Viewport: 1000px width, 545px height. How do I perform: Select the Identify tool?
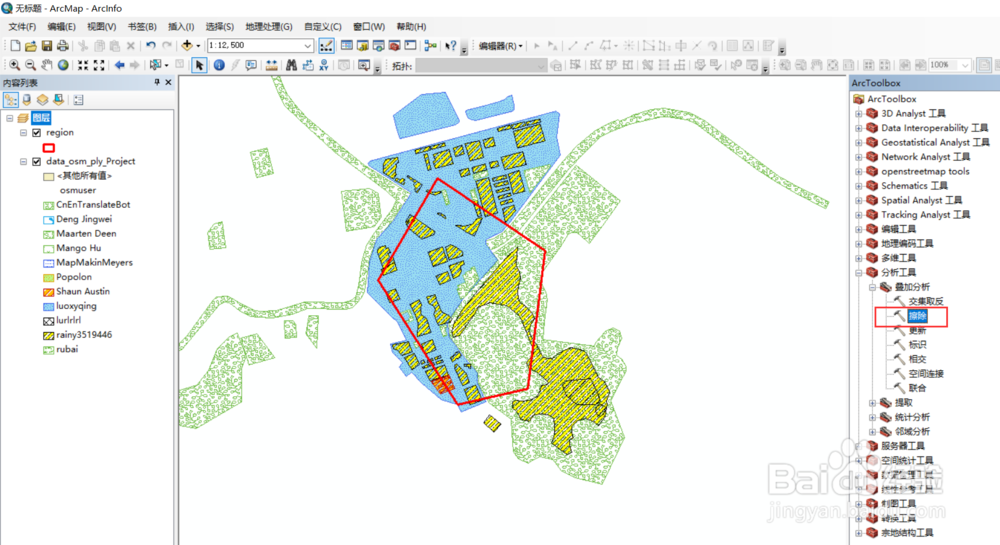point(219,65)
